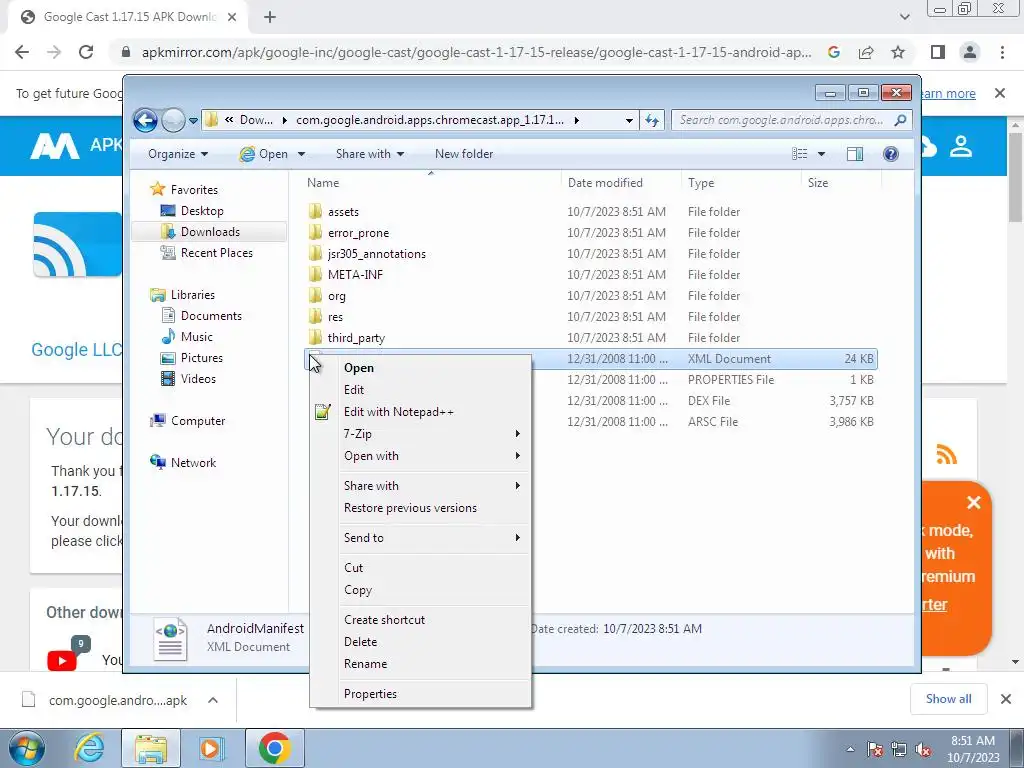Select Desktop in Favorites
This screenshot has height=768, width=1024.
(x=202, y=211)
